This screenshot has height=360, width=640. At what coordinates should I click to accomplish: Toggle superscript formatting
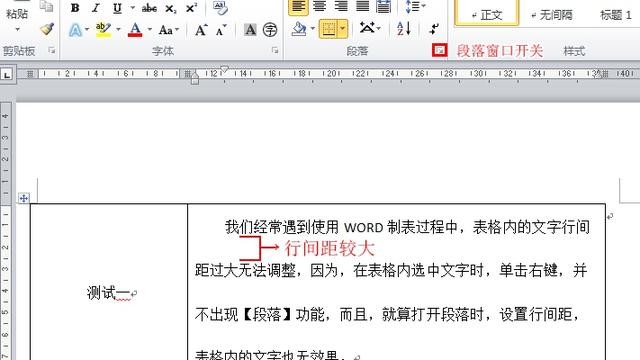click(191, 8)
